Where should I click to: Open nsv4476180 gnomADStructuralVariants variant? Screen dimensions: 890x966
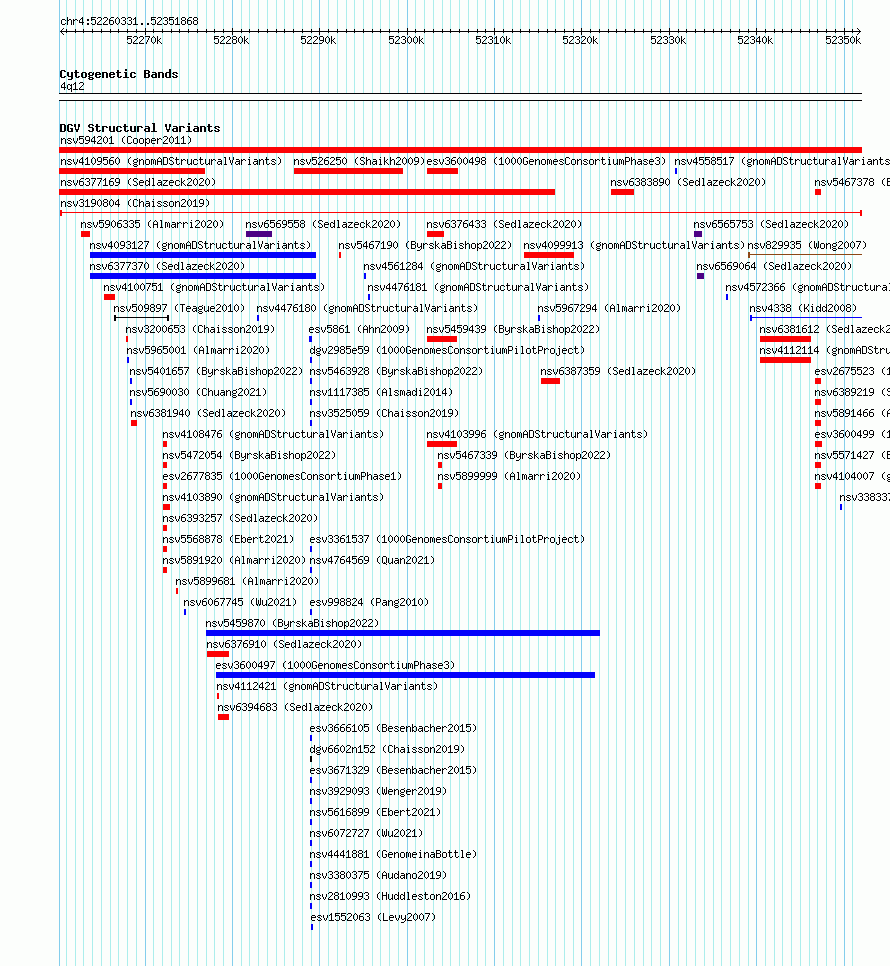coord(366,308)
